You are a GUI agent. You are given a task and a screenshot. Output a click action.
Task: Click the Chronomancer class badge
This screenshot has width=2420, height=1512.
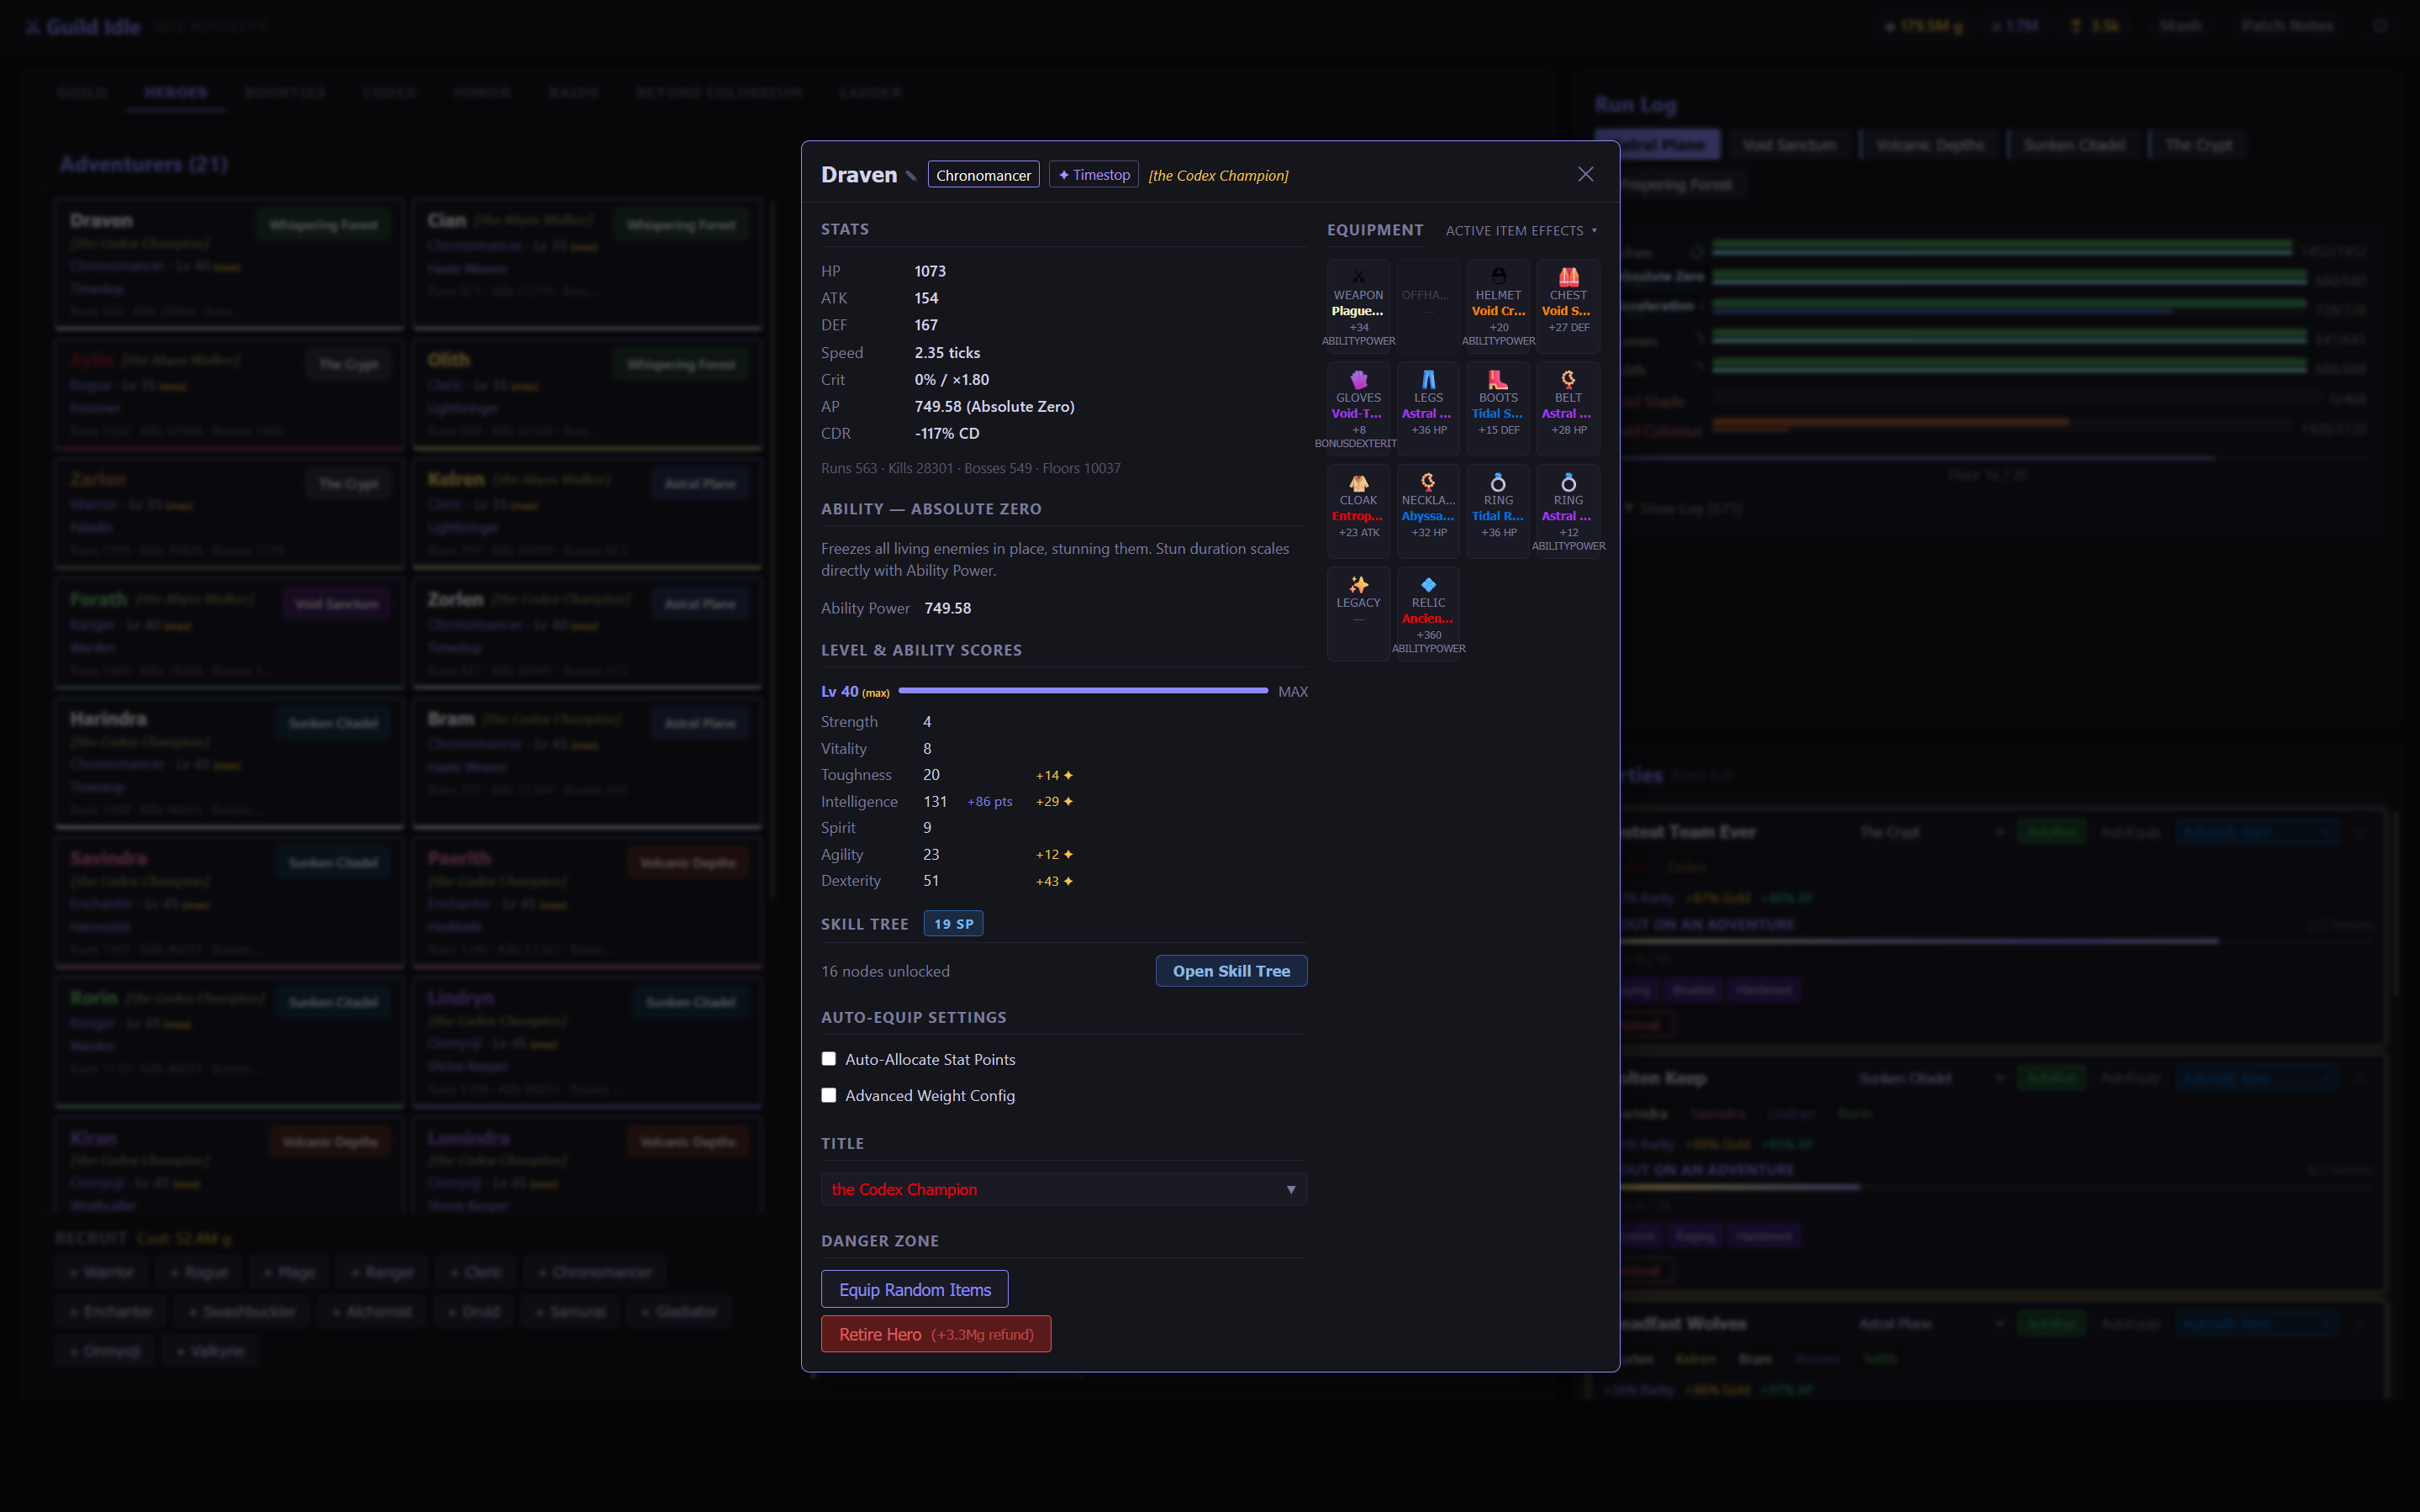click(x=983, y=175)
